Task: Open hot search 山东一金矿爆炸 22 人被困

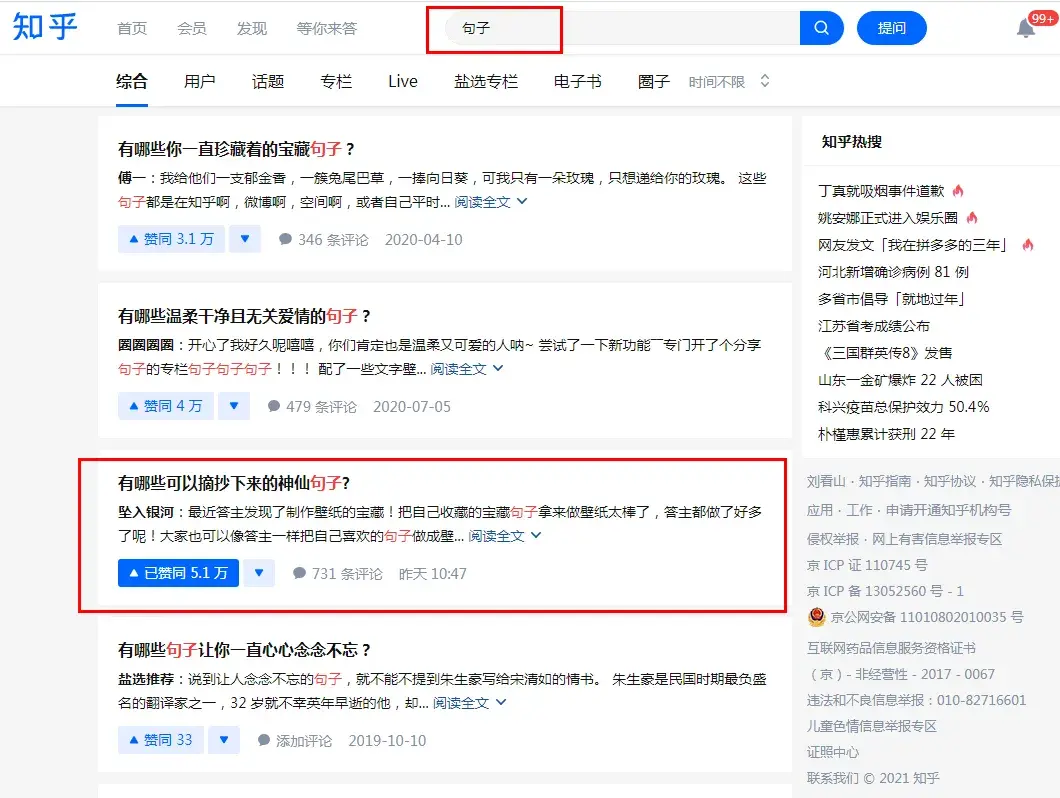Action: (x=900, y=380)
